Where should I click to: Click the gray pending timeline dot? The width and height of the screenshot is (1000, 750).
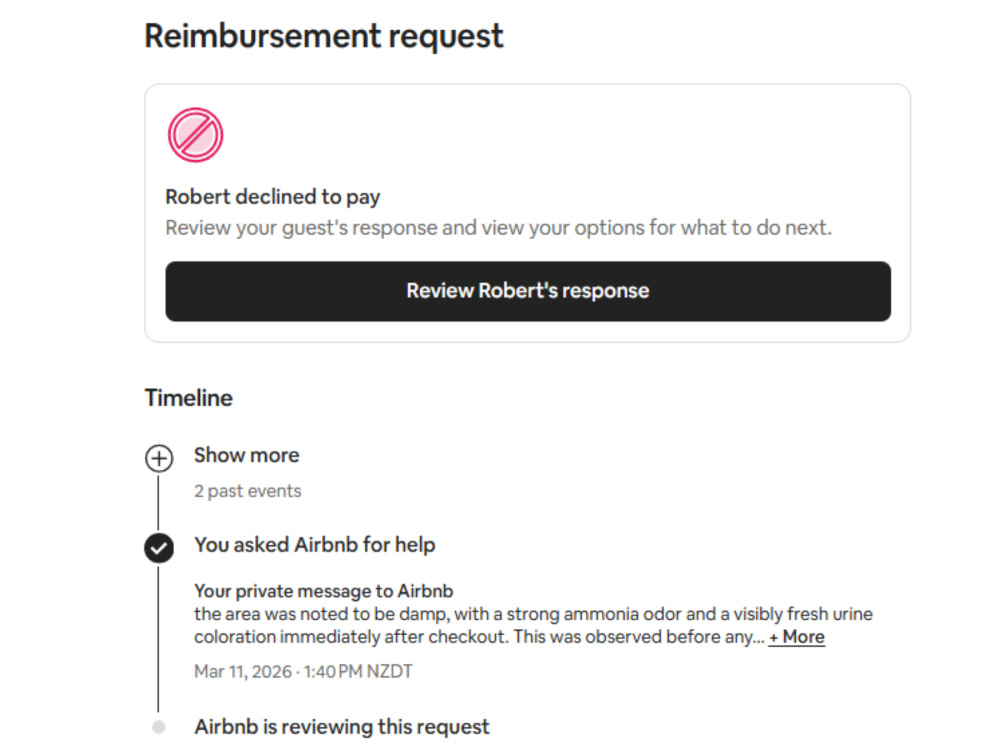point(159,727)
